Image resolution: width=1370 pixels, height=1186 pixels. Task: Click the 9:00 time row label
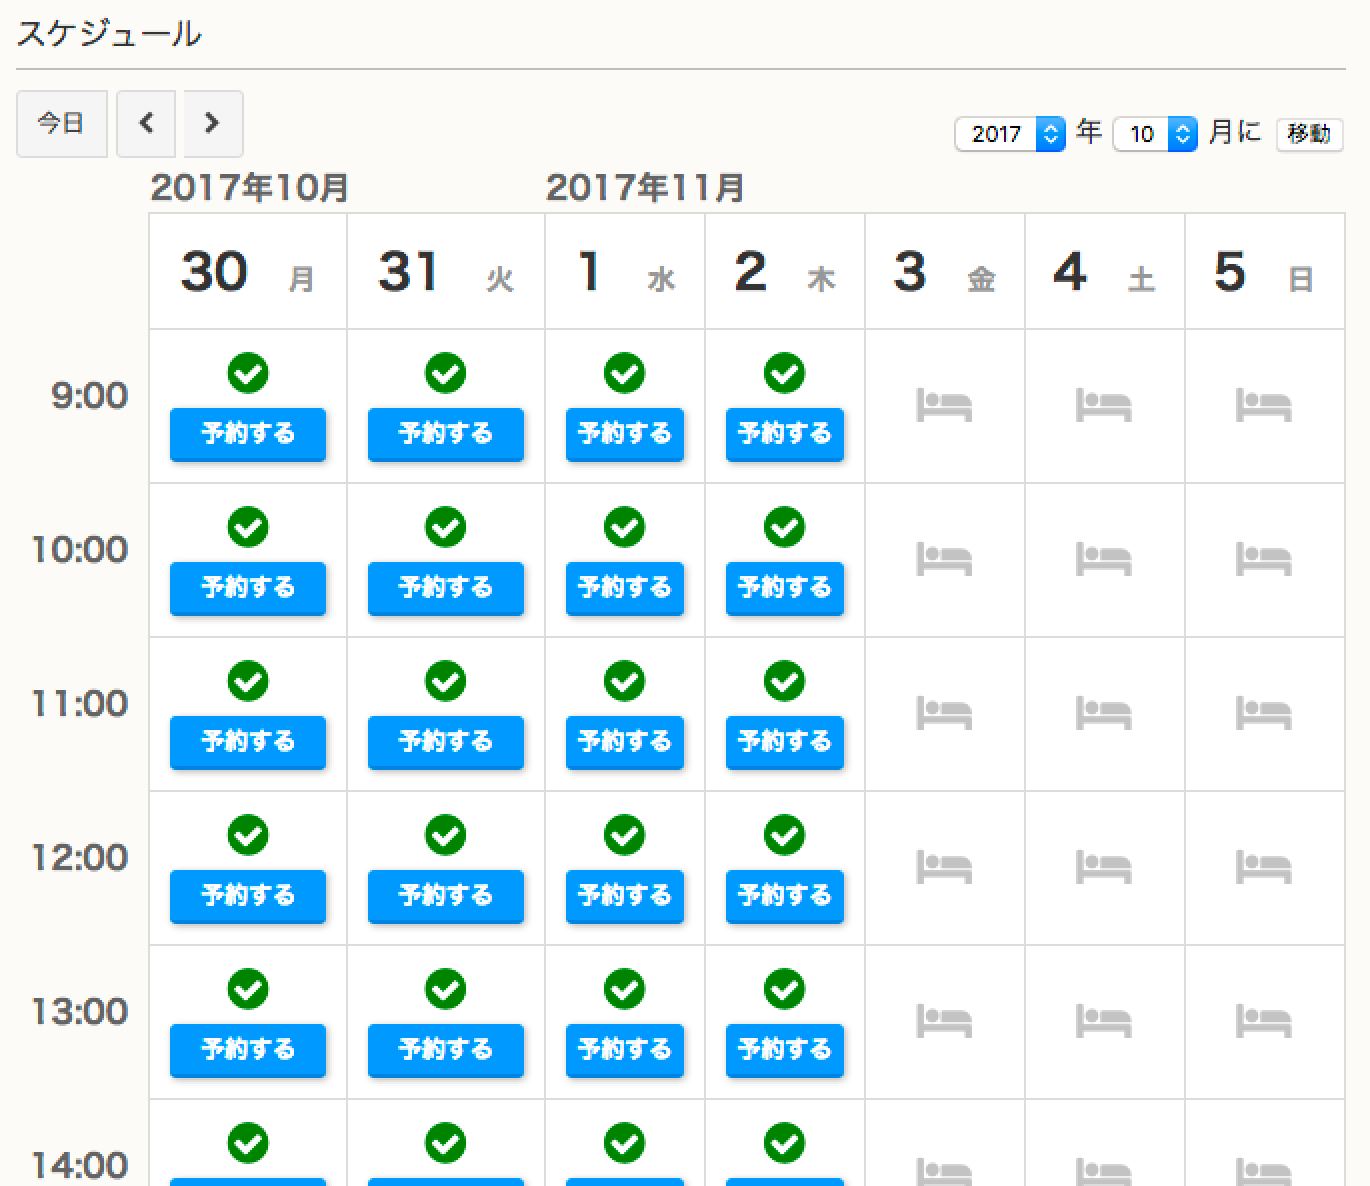point(90,396)
